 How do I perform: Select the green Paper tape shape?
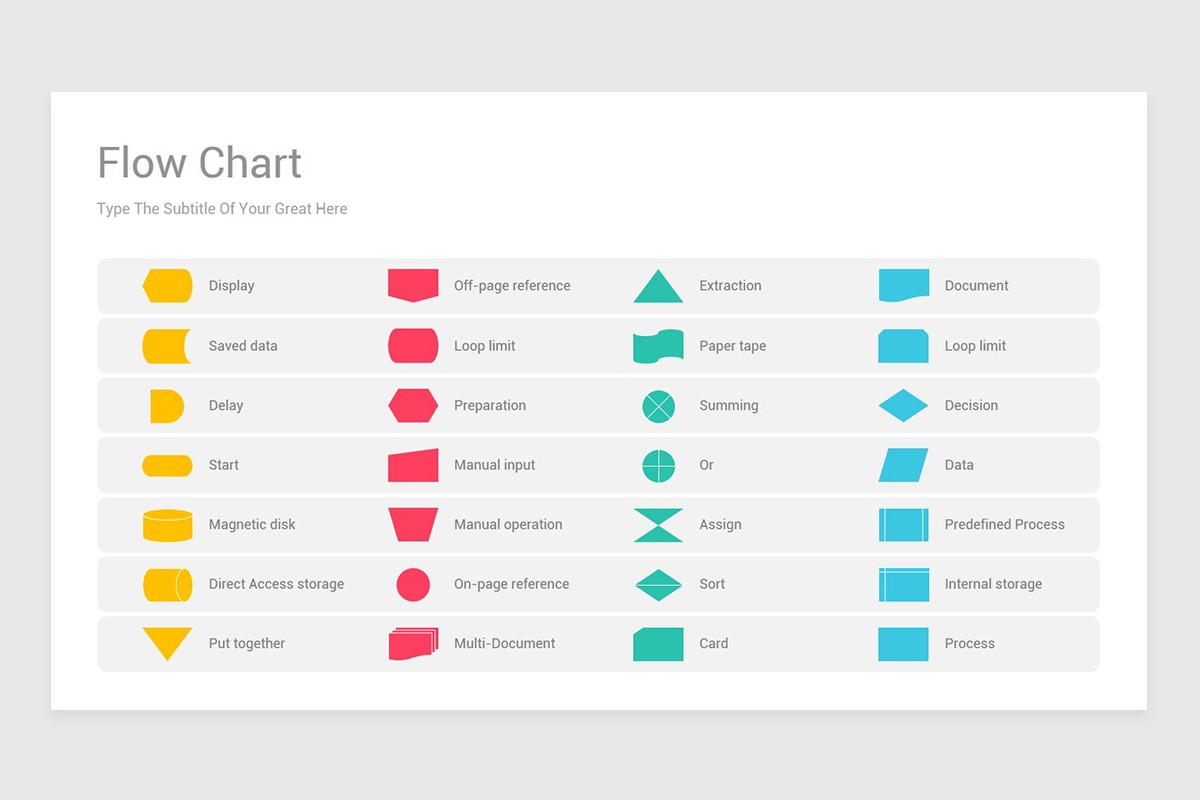658,346
